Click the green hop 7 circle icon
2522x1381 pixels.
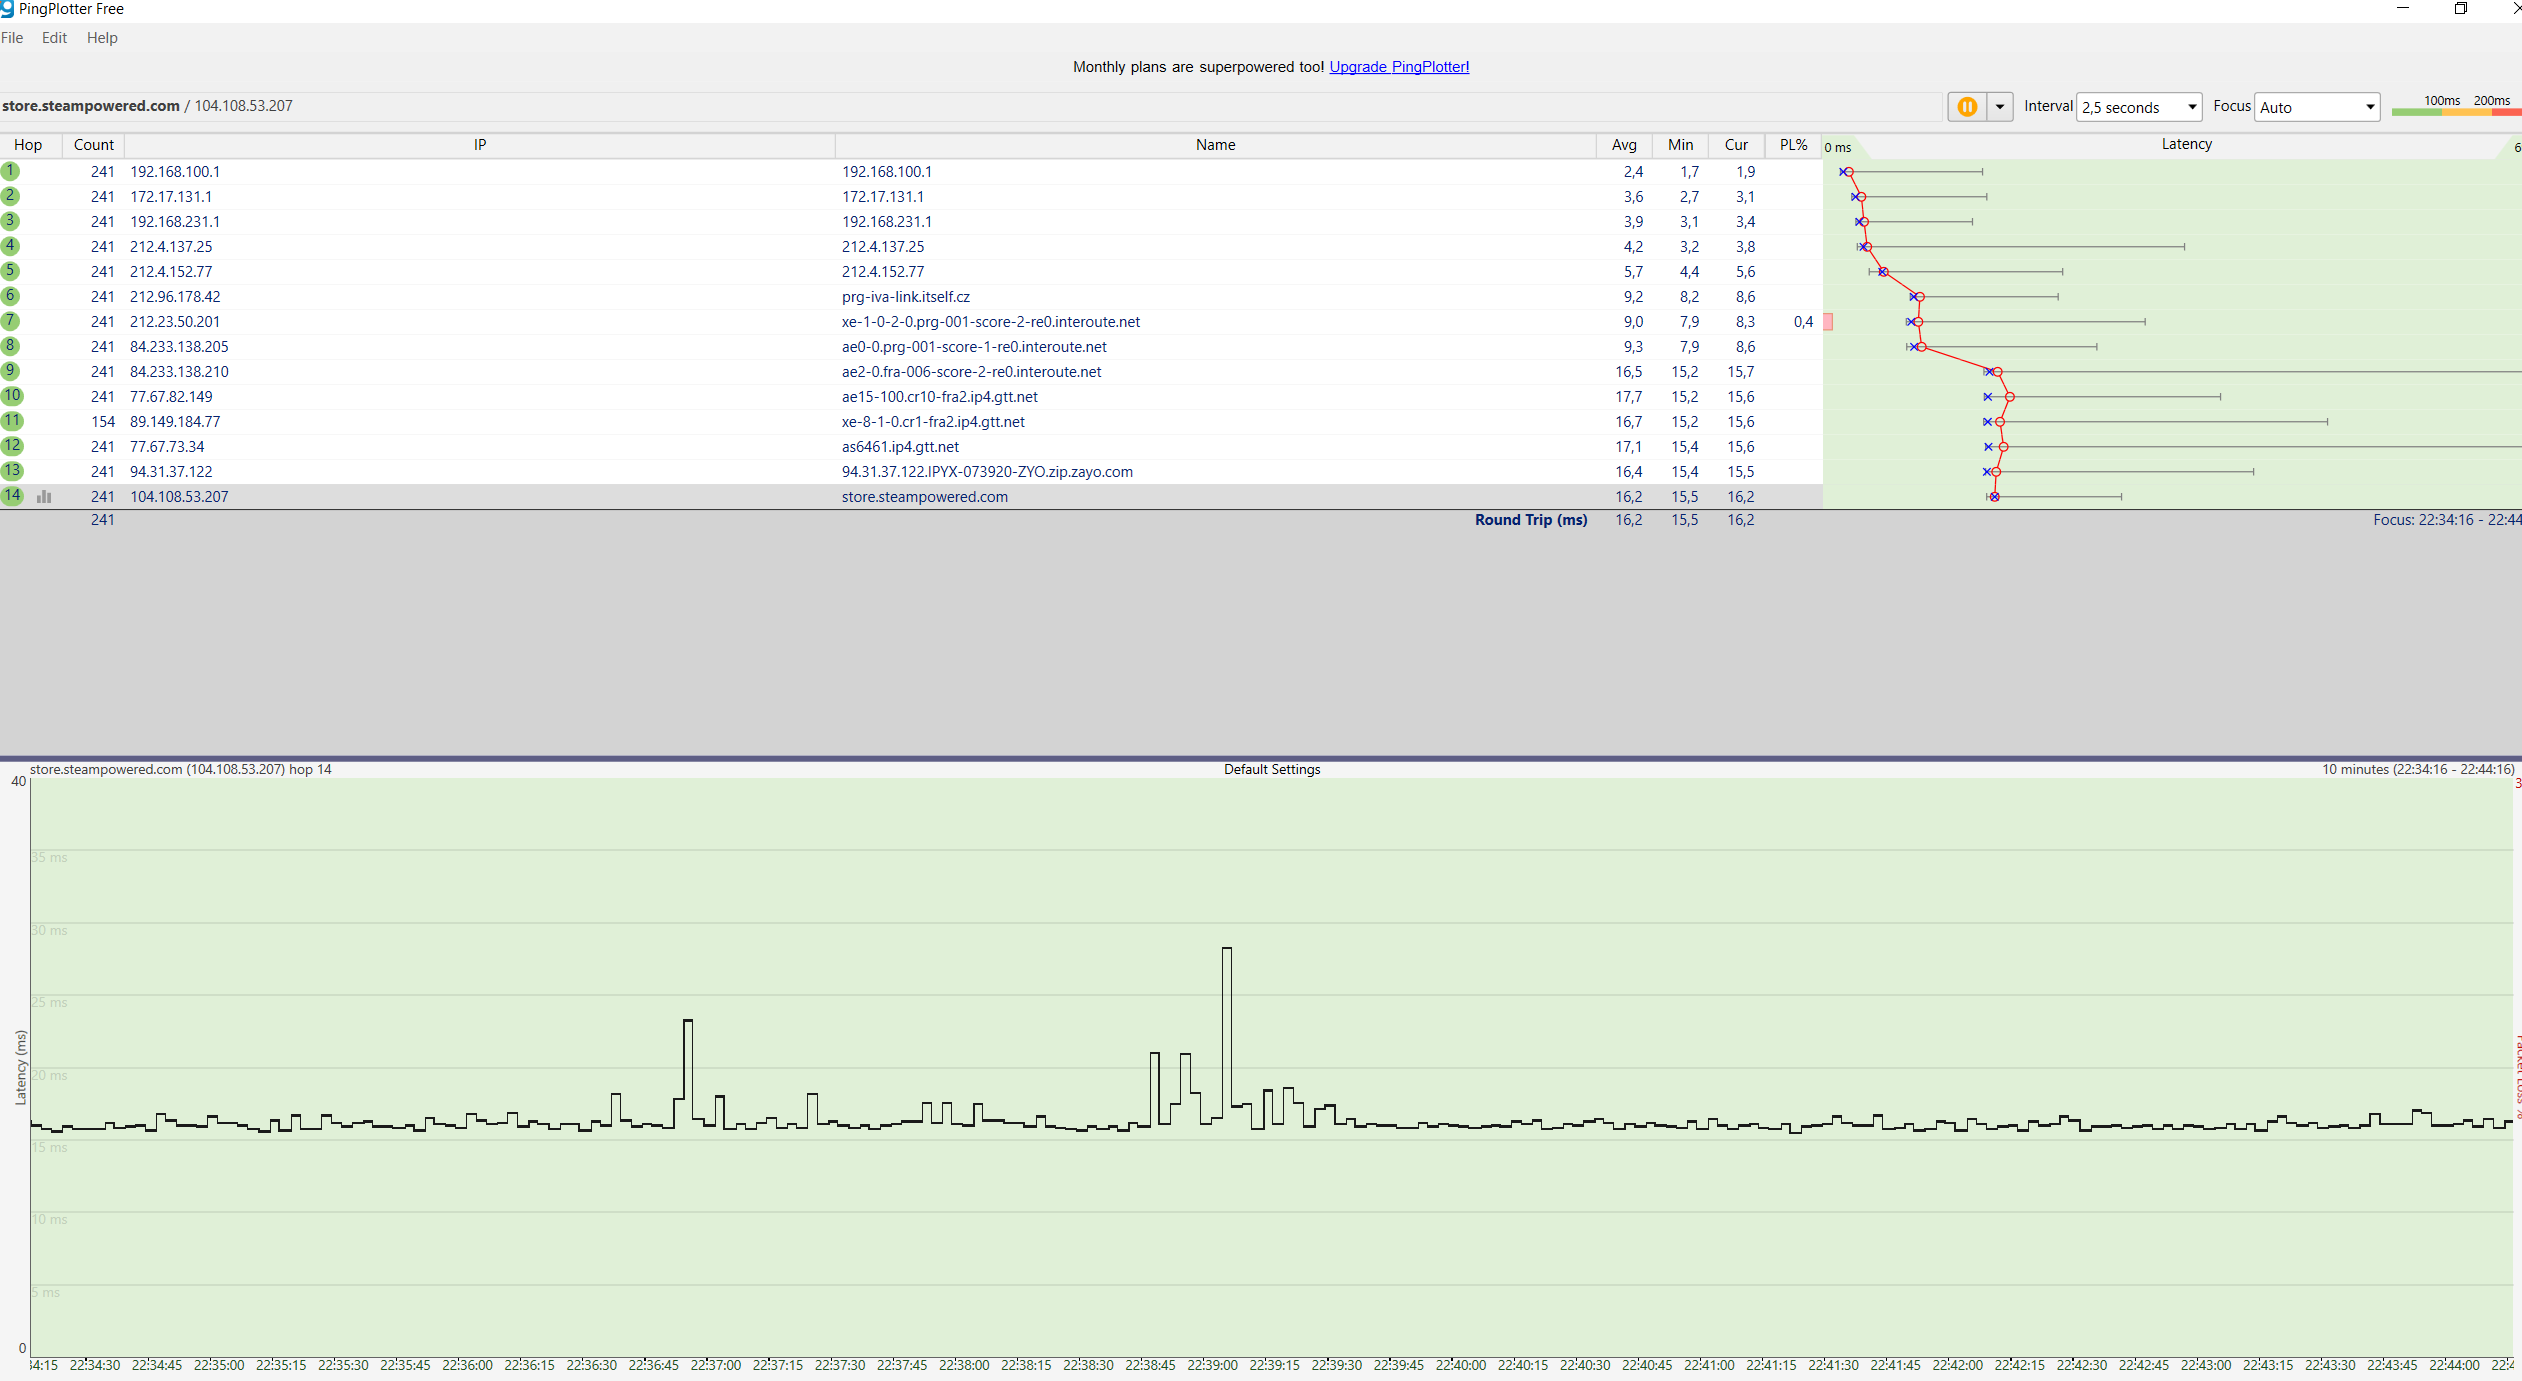point(11,321)
